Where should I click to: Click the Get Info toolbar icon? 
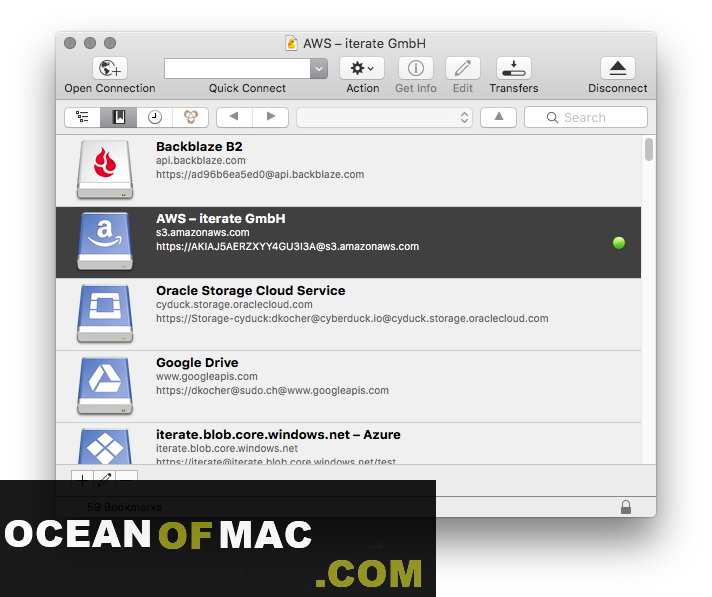coord(415,68)
